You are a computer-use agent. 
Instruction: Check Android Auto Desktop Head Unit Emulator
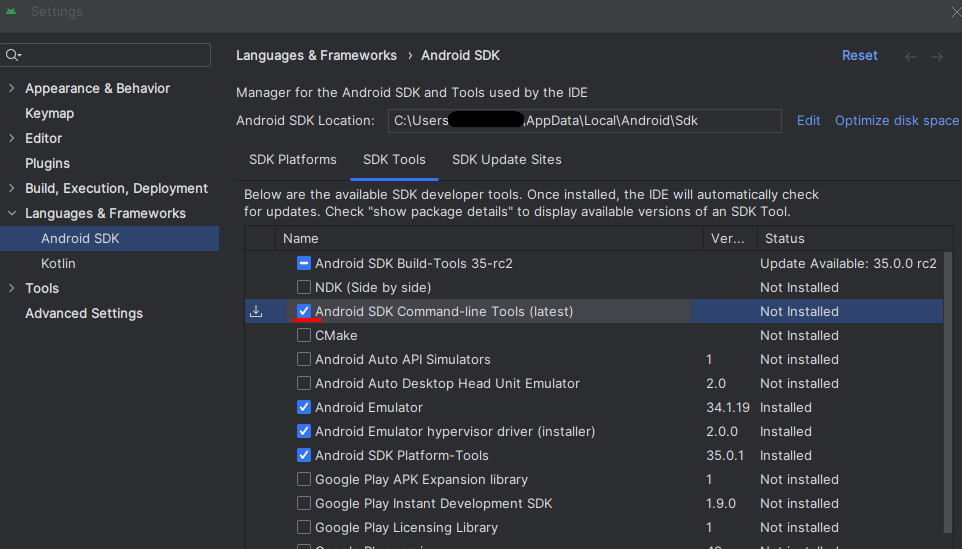(x=304, y=383)
